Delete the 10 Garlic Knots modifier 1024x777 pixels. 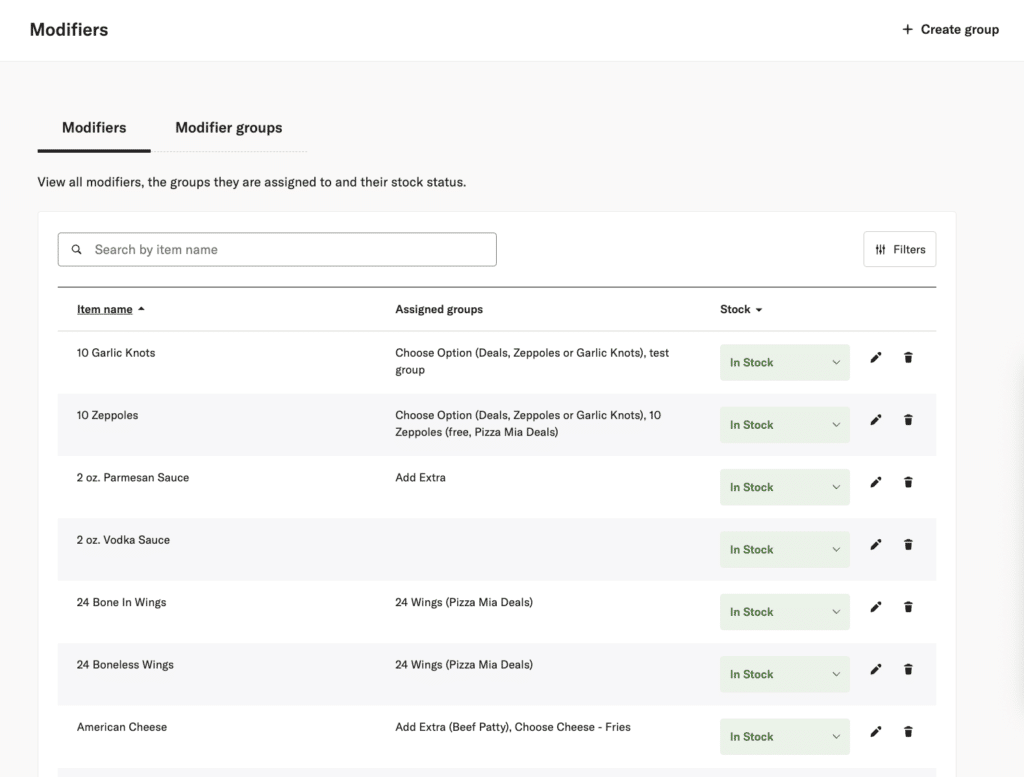(x=908, y=358)
